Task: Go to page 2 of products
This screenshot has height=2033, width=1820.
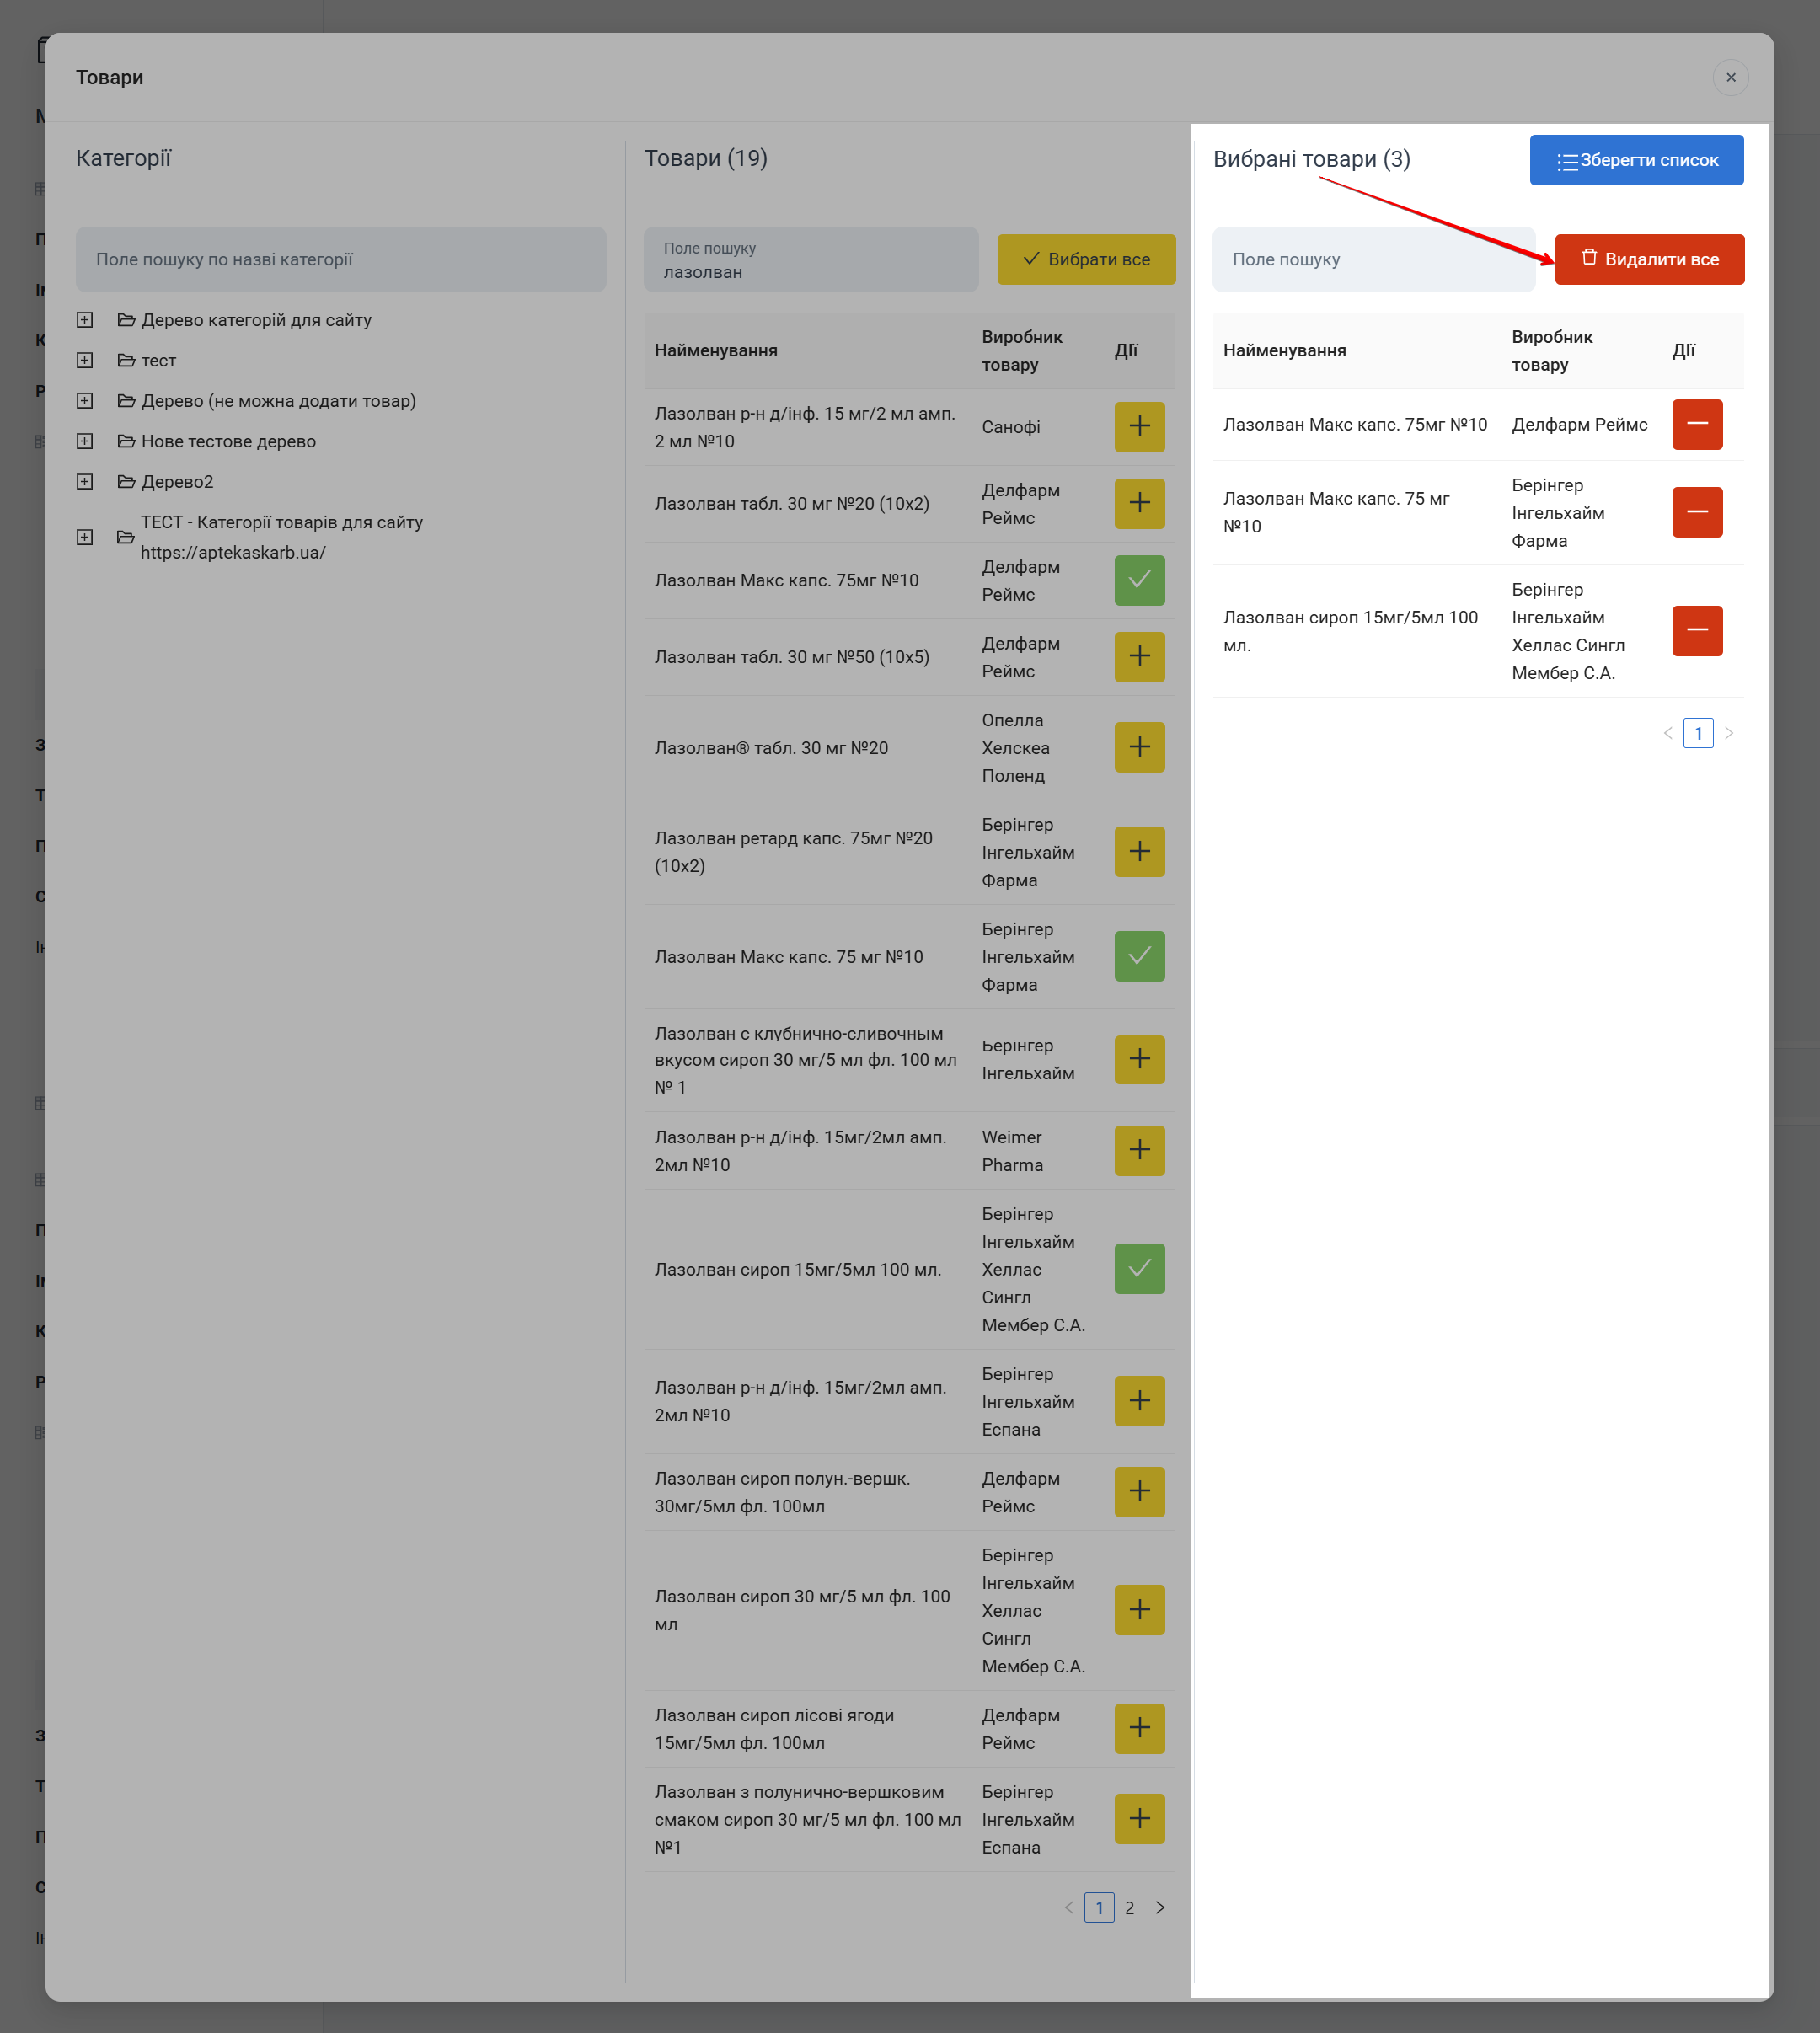Action: pos(1129,1907)
